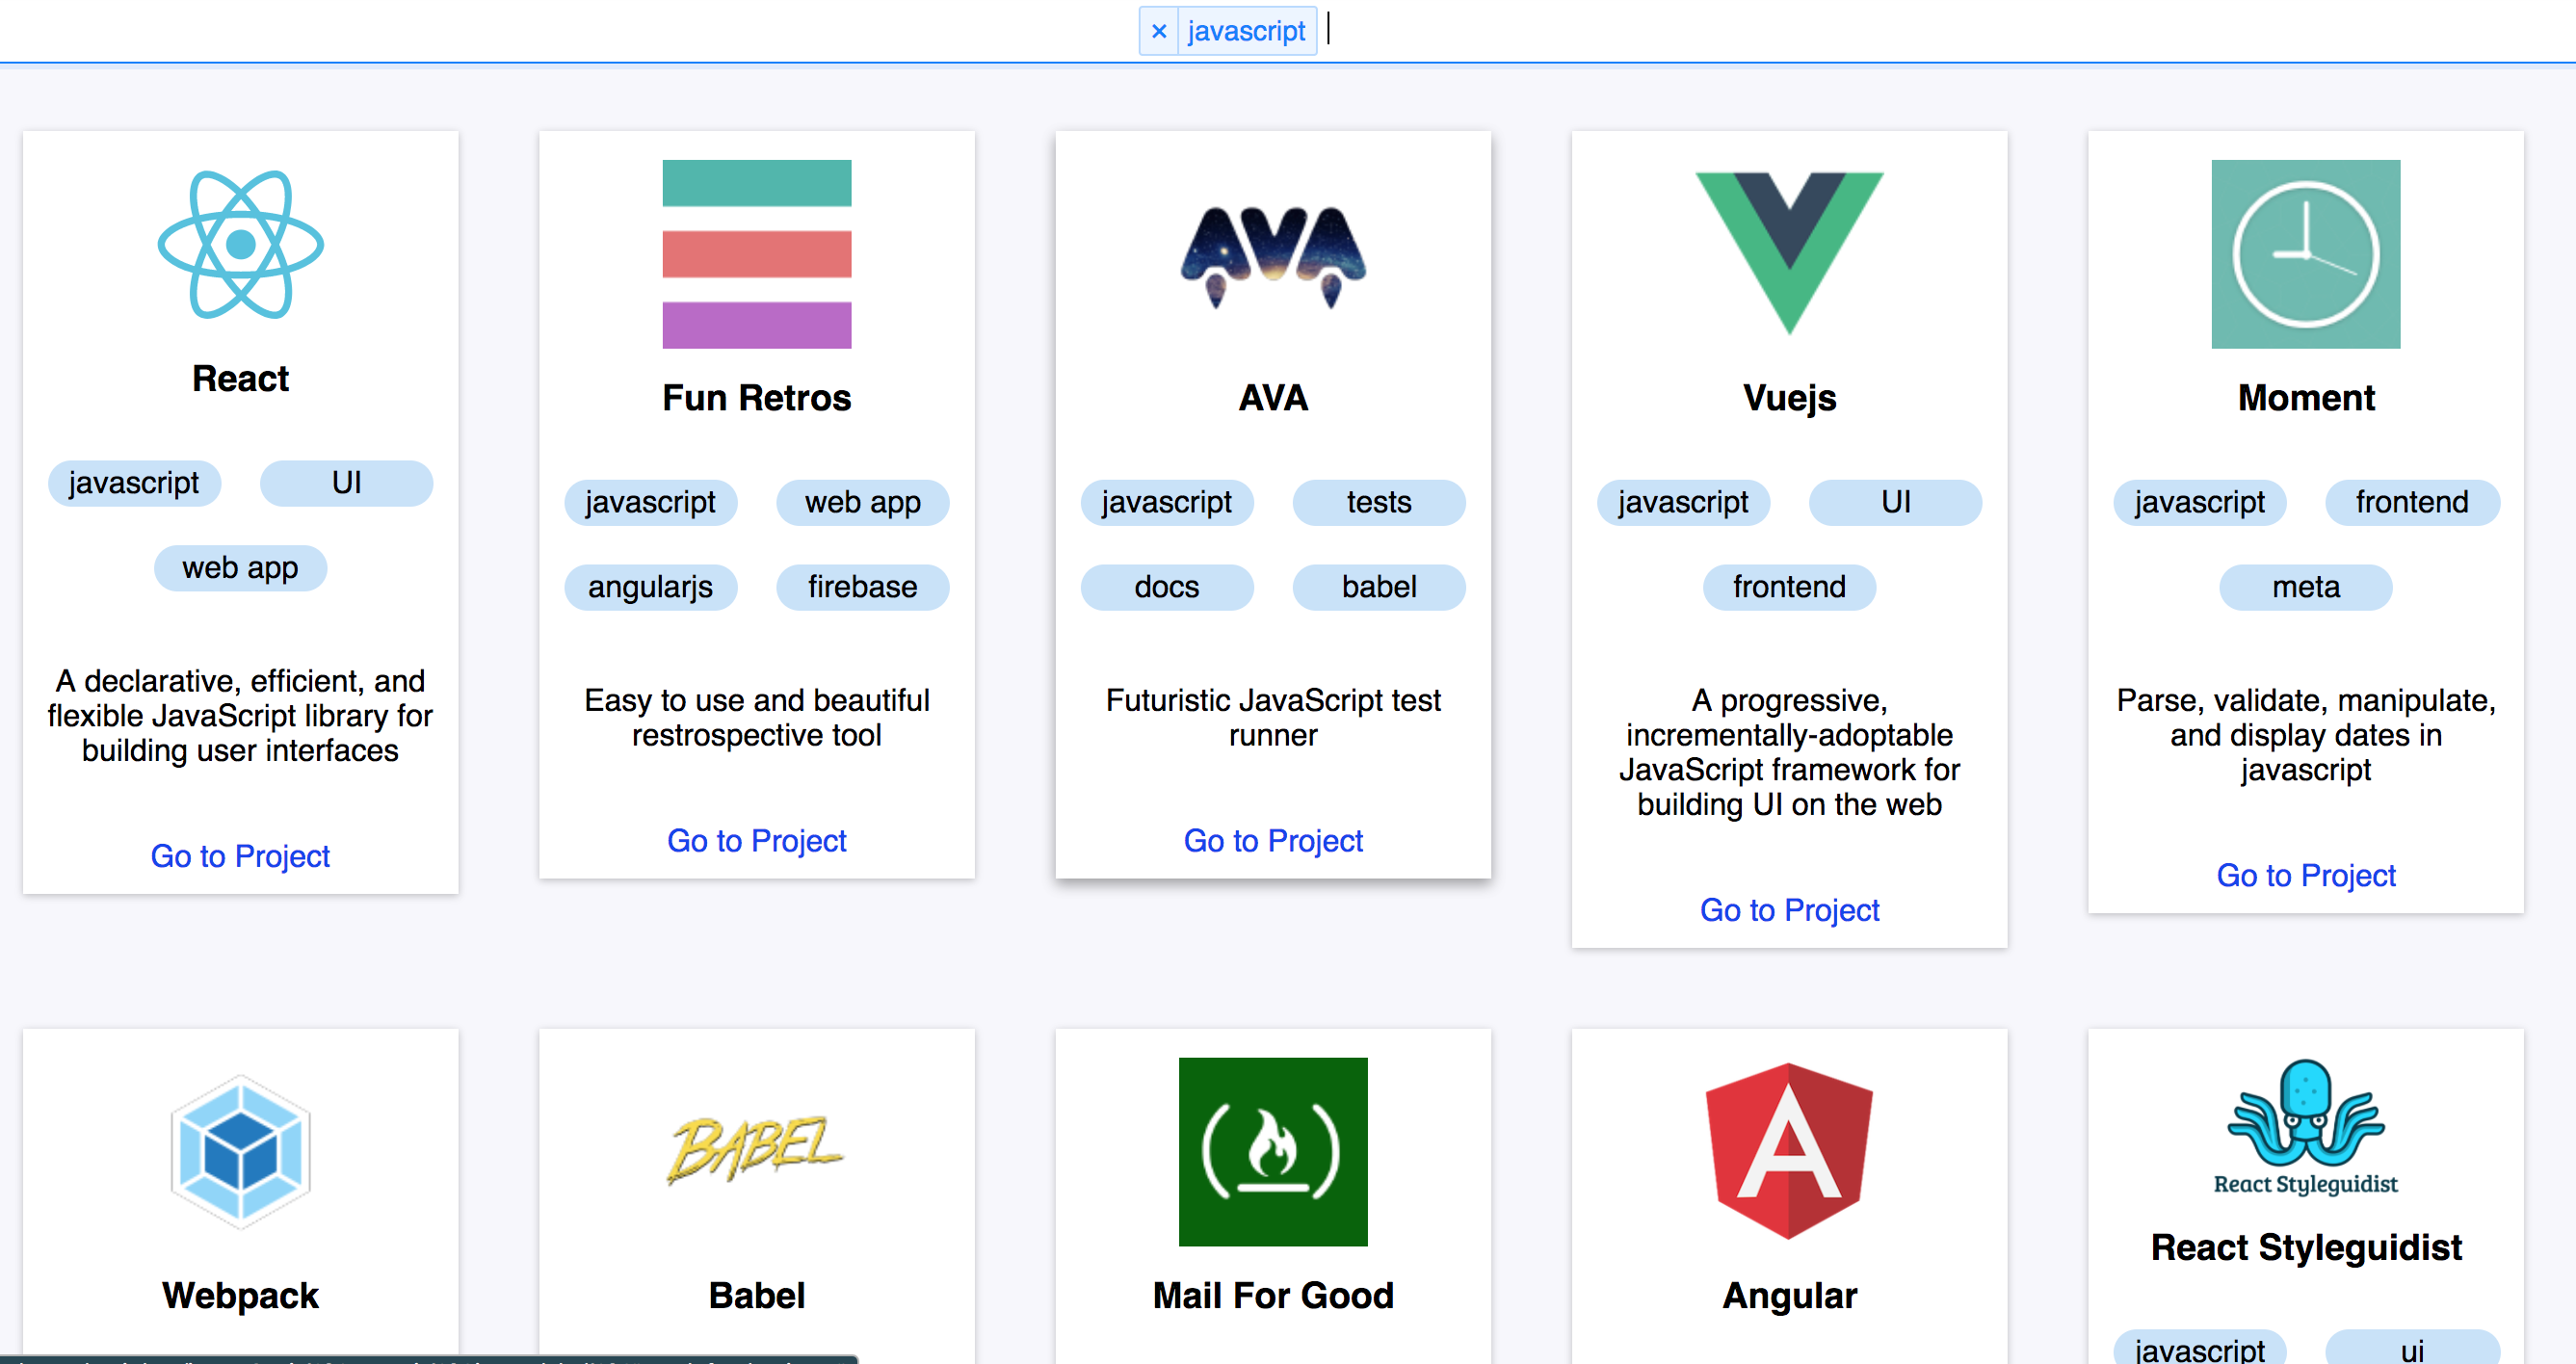Click the AVA galaxy logo

click(x=1273, y=256)
